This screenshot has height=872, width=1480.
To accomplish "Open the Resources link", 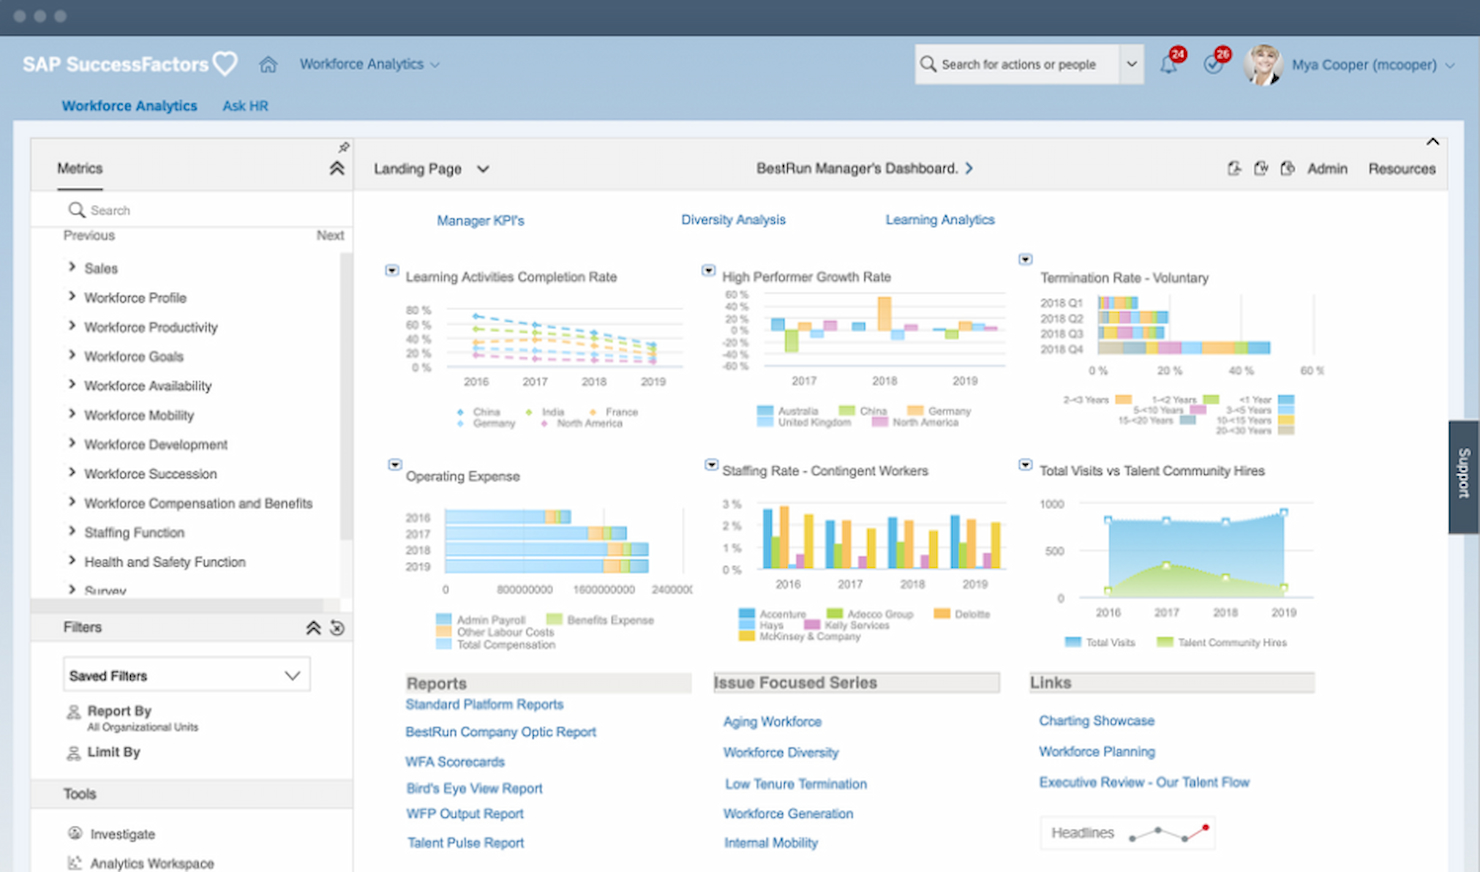I will click(1402, 168).
